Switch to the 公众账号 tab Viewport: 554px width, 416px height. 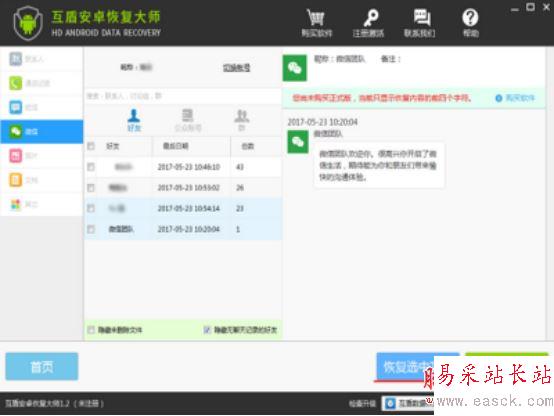point(188,120)
